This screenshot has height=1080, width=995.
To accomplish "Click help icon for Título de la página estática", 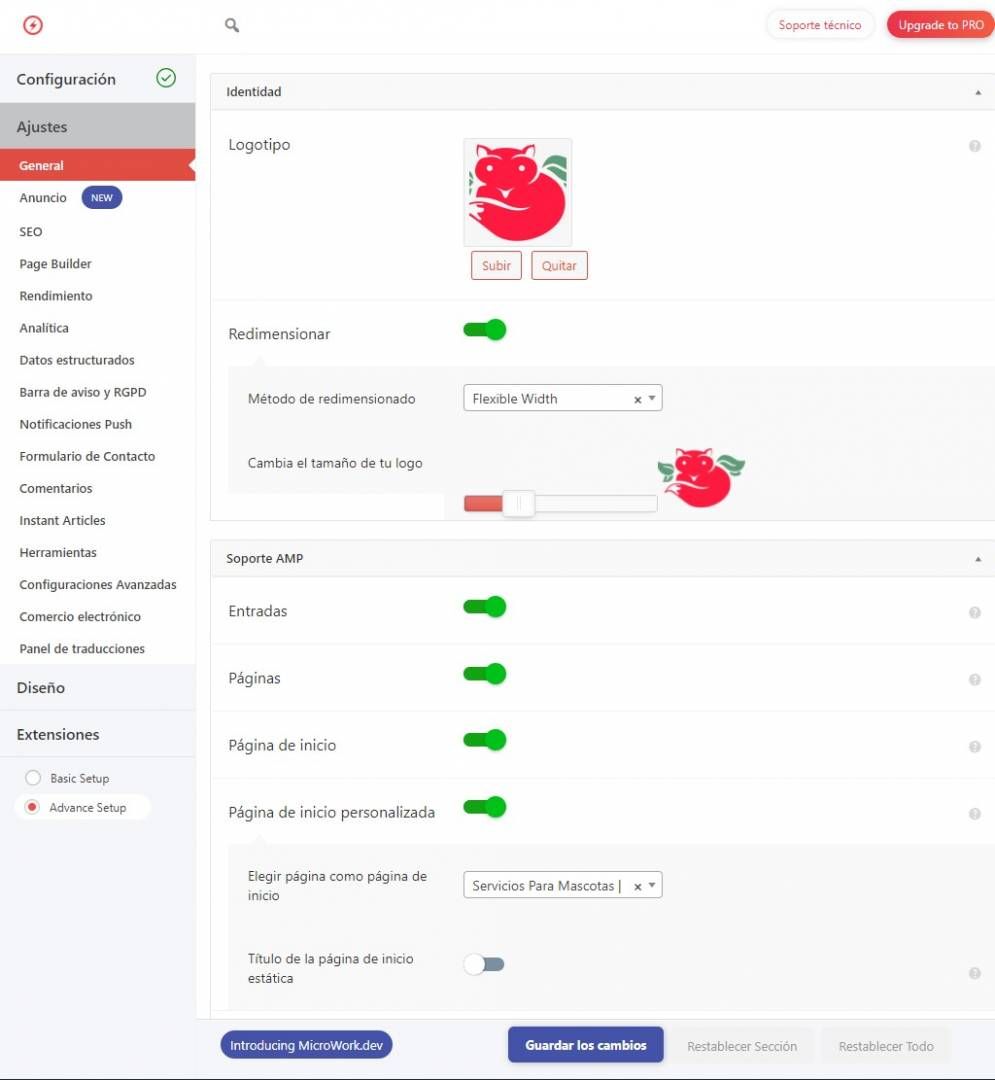I will point(974,973).
